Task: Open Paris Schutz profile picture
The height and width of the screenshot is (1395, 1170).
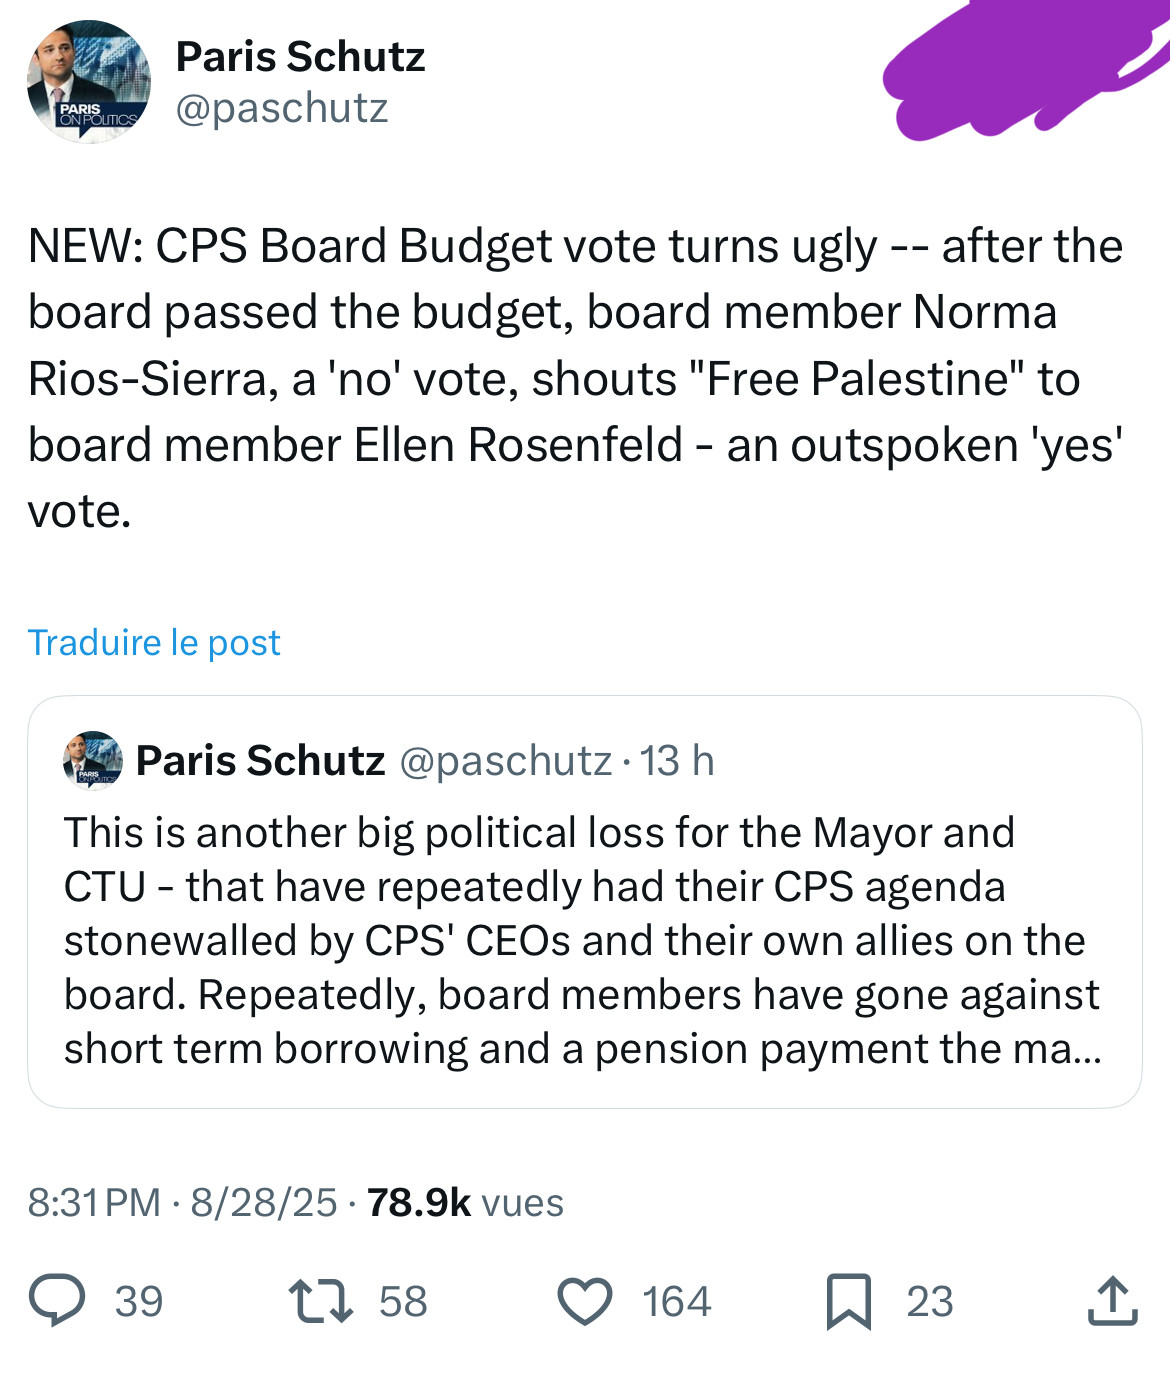Action: [89, 82]
